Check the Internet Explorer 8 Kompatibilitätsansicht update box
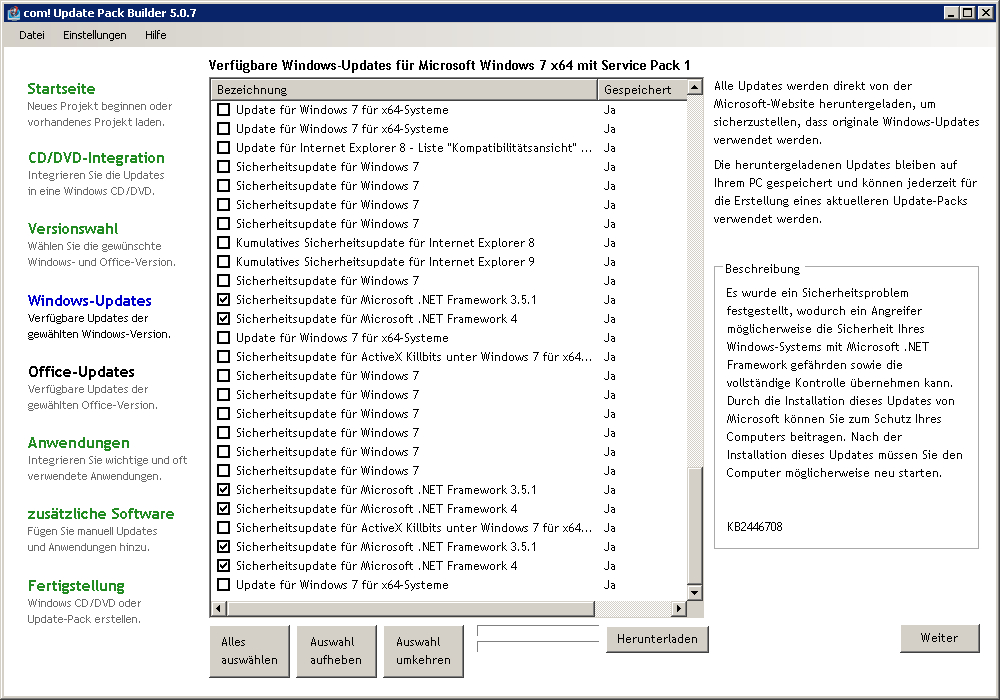The height and width of the screenshot is (700, 1000). tap(223, 147)
